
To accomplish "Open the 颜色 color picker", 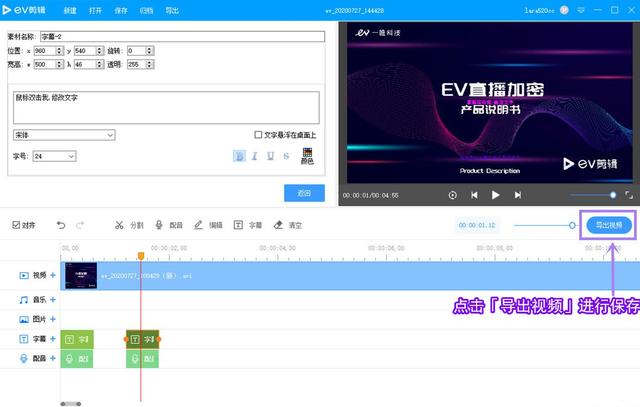I will tap(307, 156).
